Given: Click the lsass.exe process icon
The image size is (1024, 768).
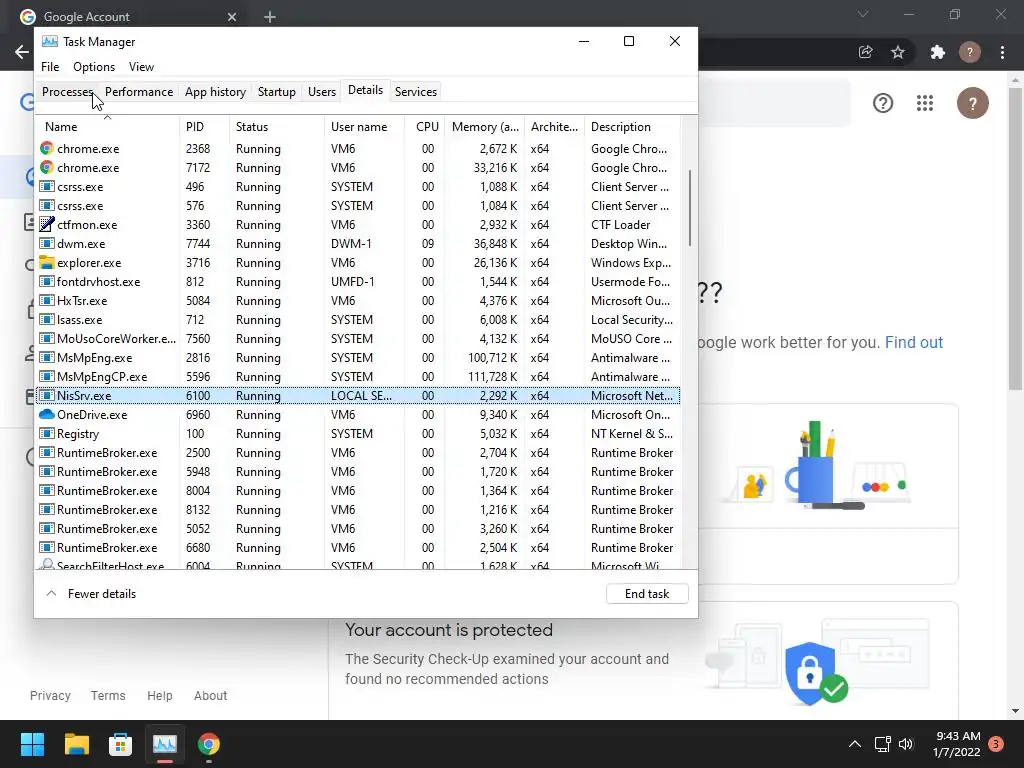Looking at the screenshot, I should [x=46, y=319].
